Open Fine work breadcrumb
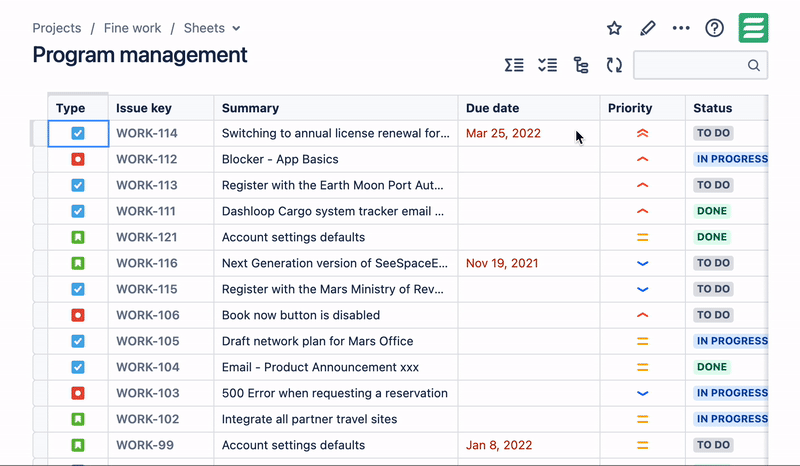Viewport: 800px width, 466px height. coord(132,28)
